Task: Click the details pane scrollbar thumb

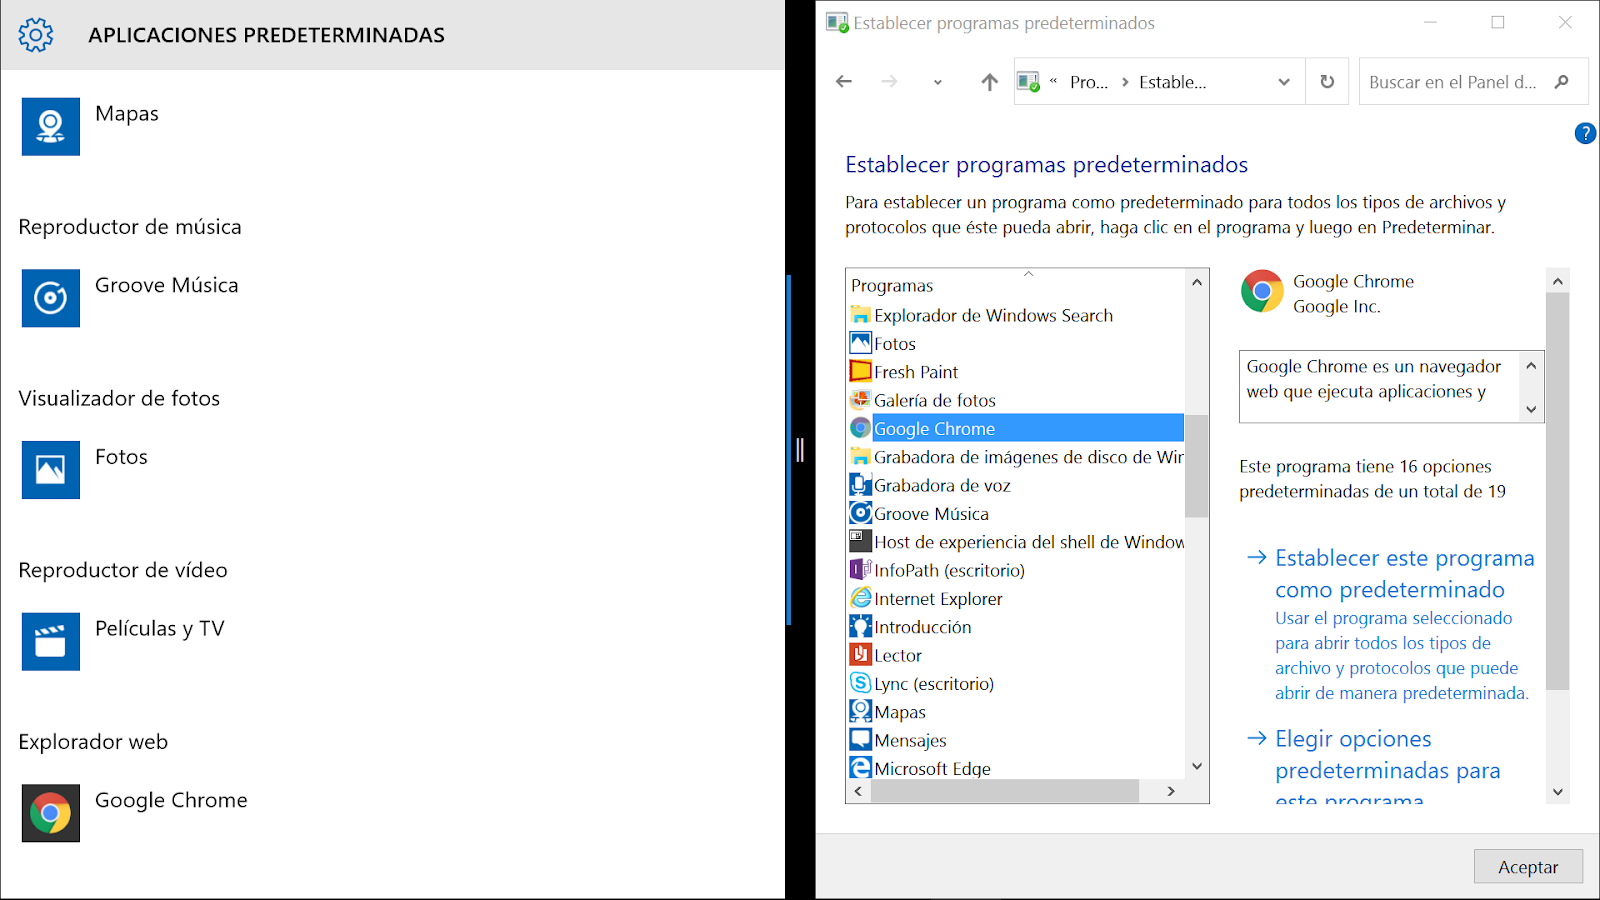Action: (1557, 491)
